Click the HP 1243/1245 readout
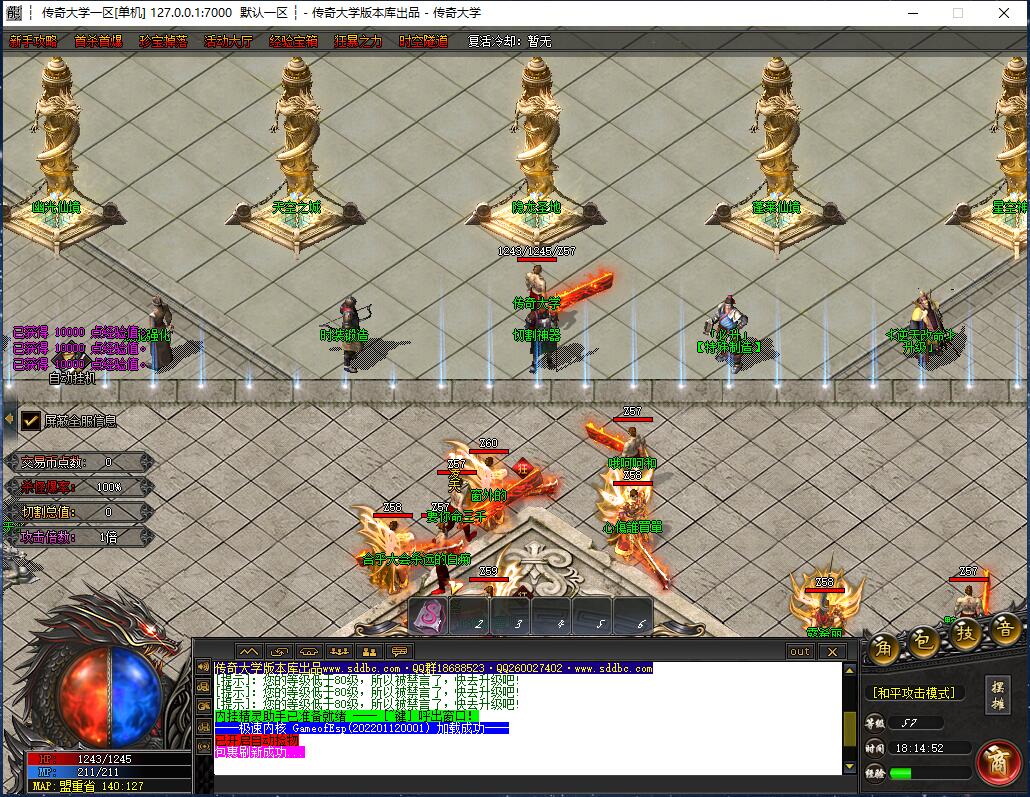The height and width of the screenshot is (797, 1030). click(105, 759)
